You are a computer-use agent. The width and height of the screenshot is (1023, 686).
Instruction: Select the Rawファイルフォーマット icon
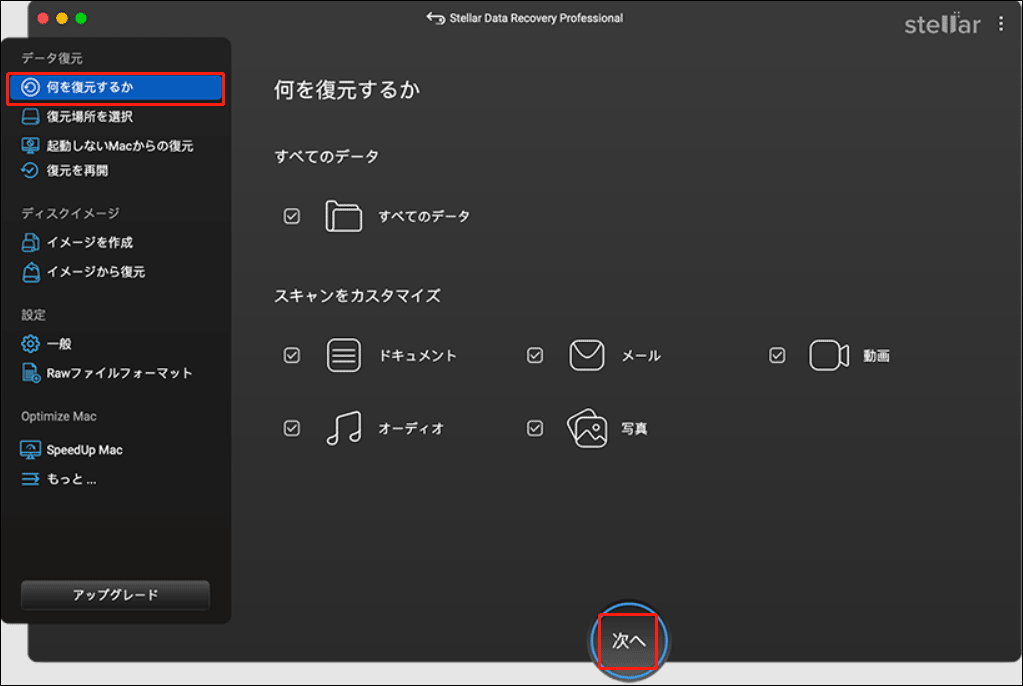[33, 370]
